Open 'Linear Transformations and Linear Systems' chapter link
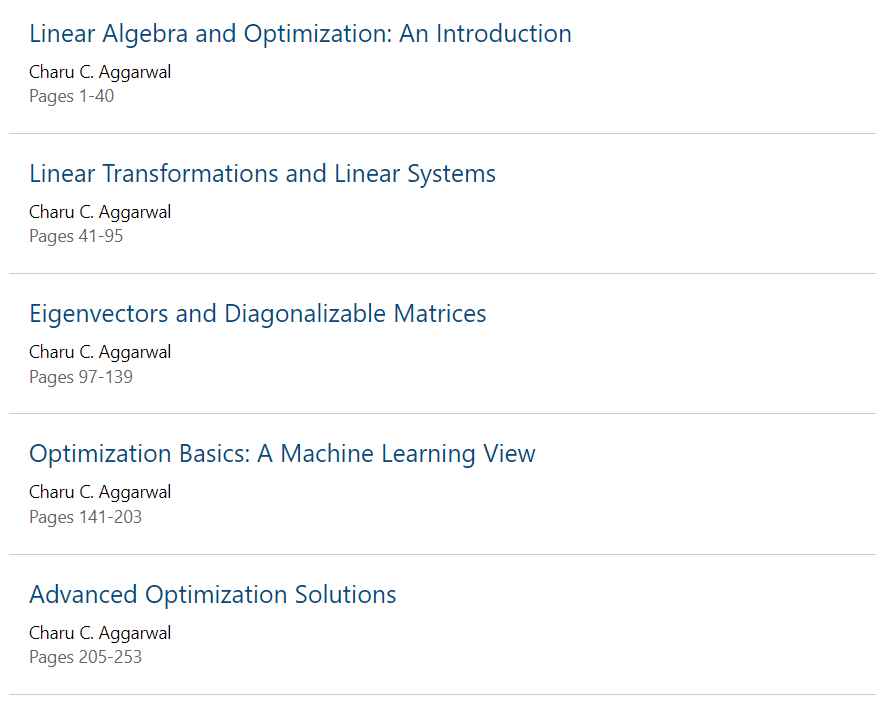This screenshot has width=876, height=703. pyautogui.click(x=262, y=174)
